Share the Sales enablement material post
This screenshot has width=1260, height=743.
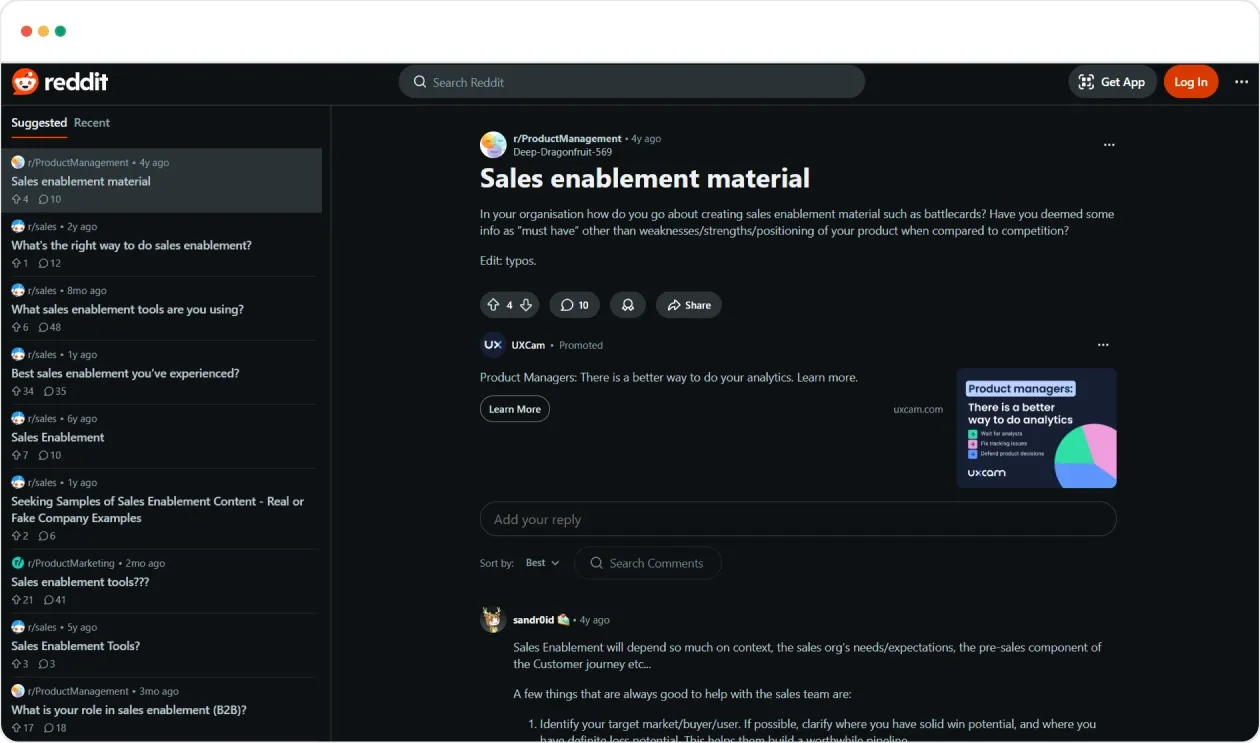point(688,304)
